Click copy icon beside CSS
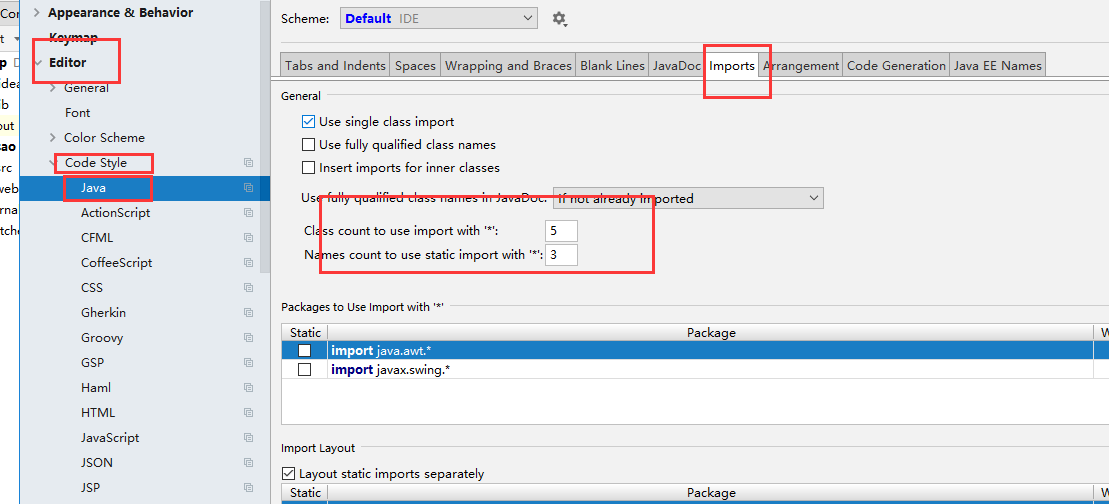Image resolution: width=1109 pixels, height=504 pixels. pyautogui.click(x=248, y=288)
